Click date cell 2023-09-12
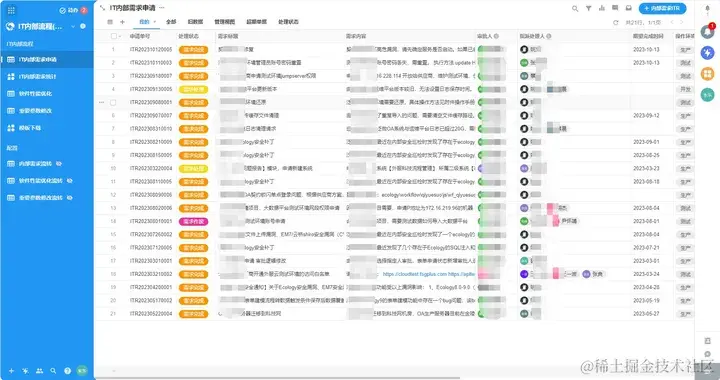Image resolution: width=720 pixels, height=380 pixels. (x=646, y=116)
